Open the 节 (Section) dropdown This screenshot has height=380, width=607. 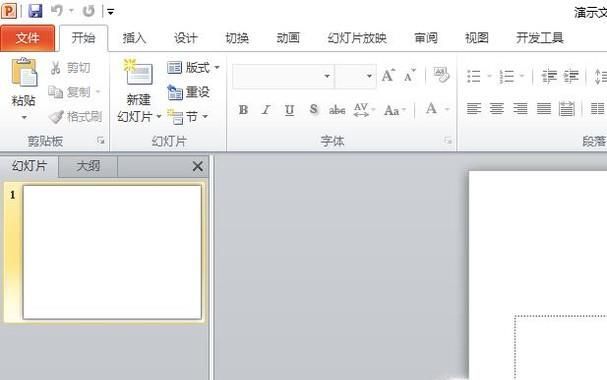(188, 116)
